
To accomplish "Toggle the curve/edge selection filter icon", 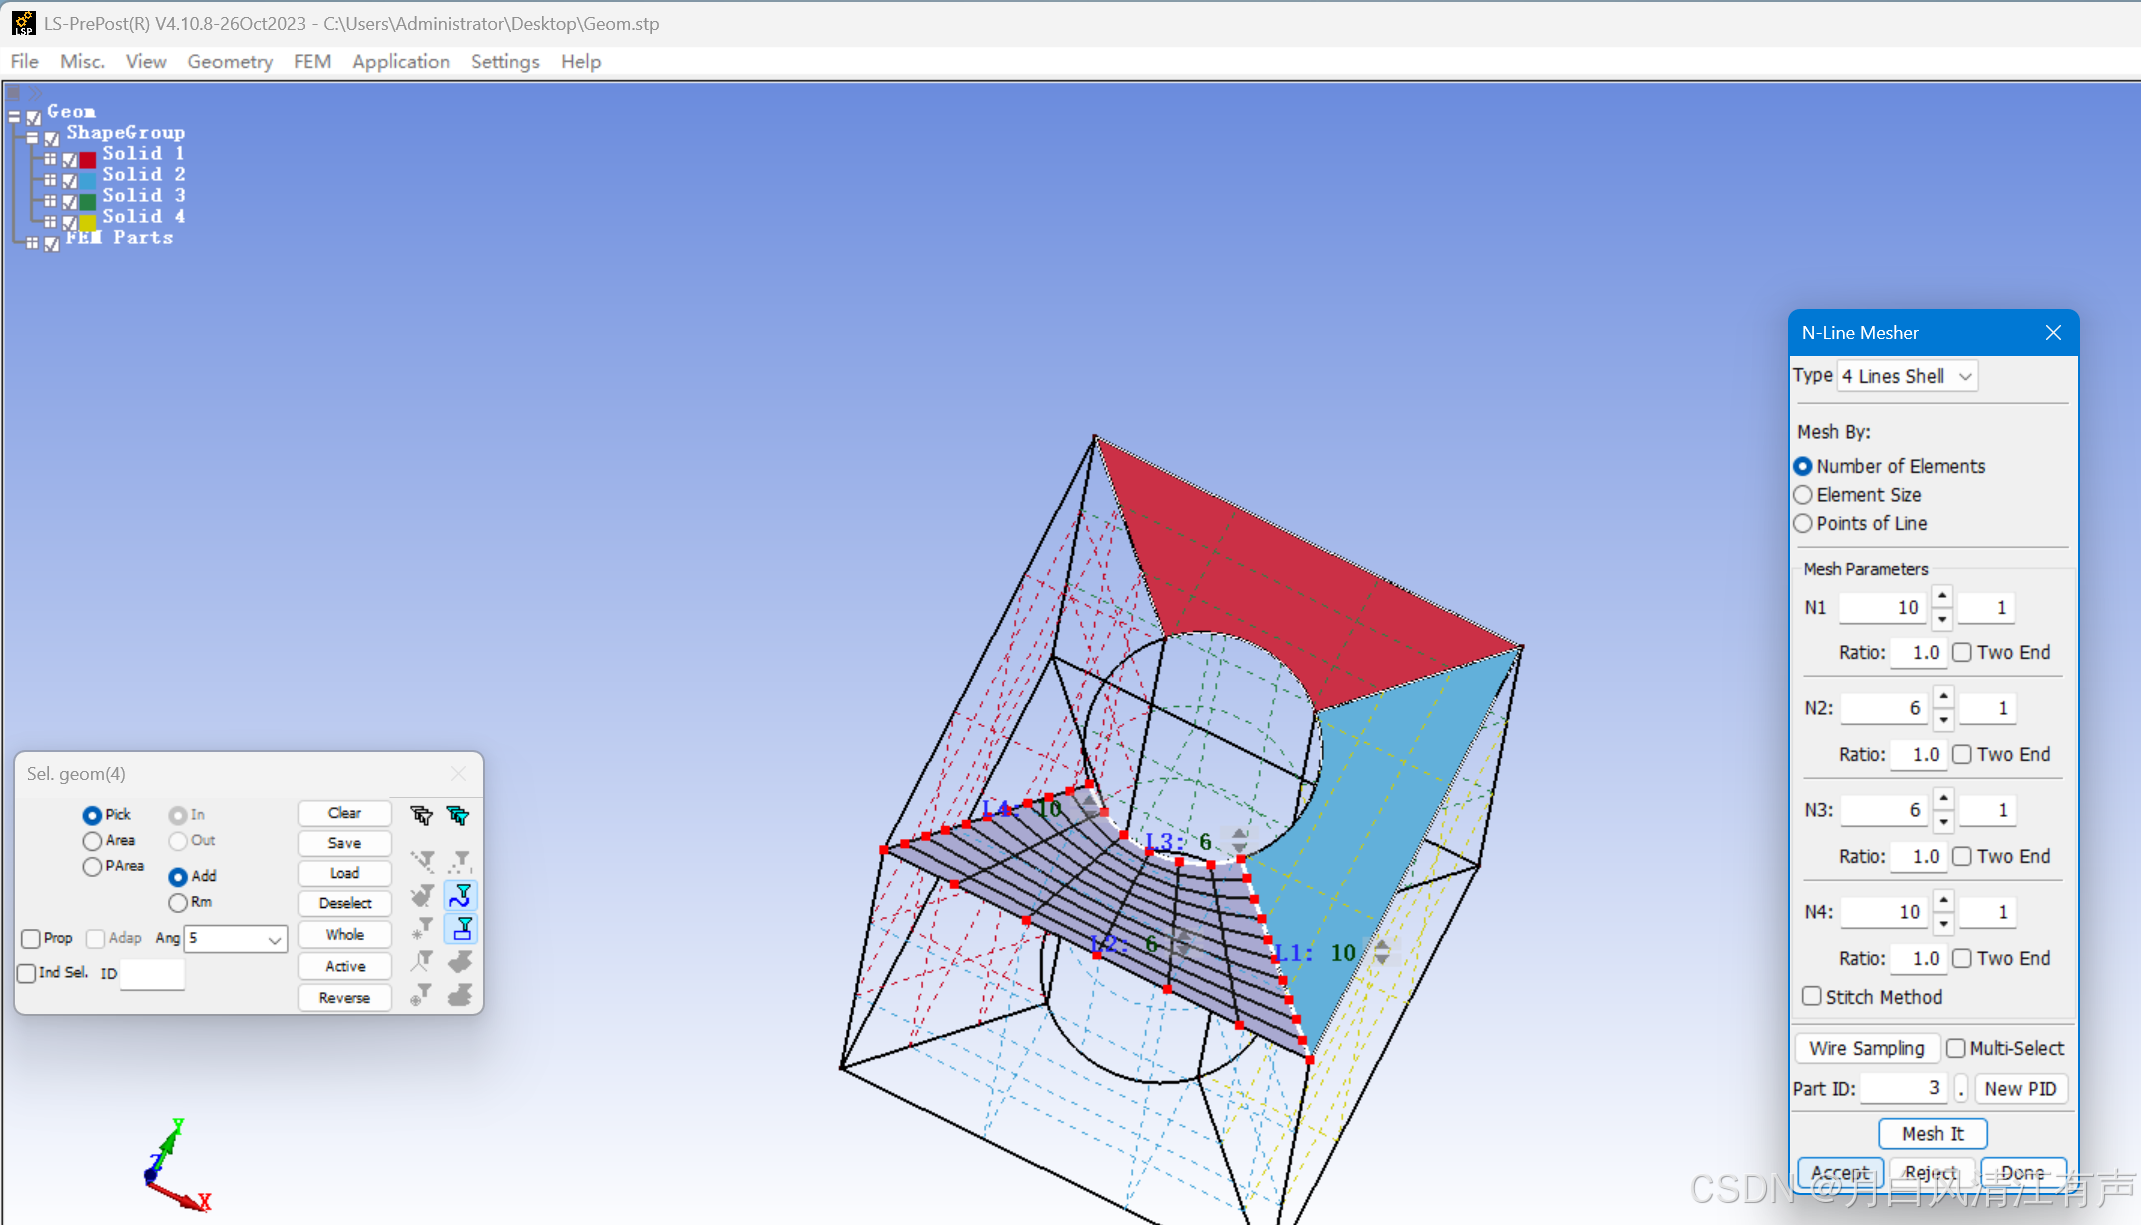I will pos(461,894).
